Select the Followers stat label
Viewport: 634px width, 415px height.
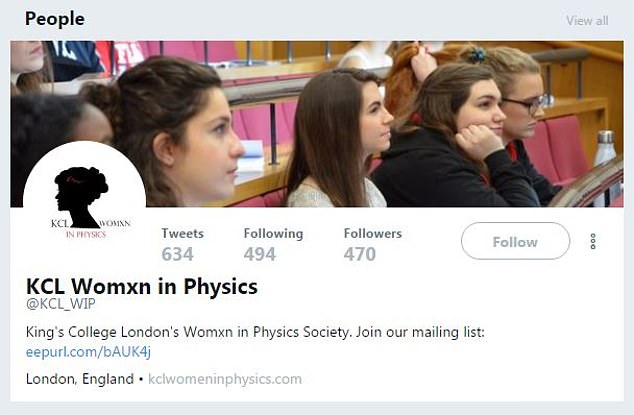373,233
